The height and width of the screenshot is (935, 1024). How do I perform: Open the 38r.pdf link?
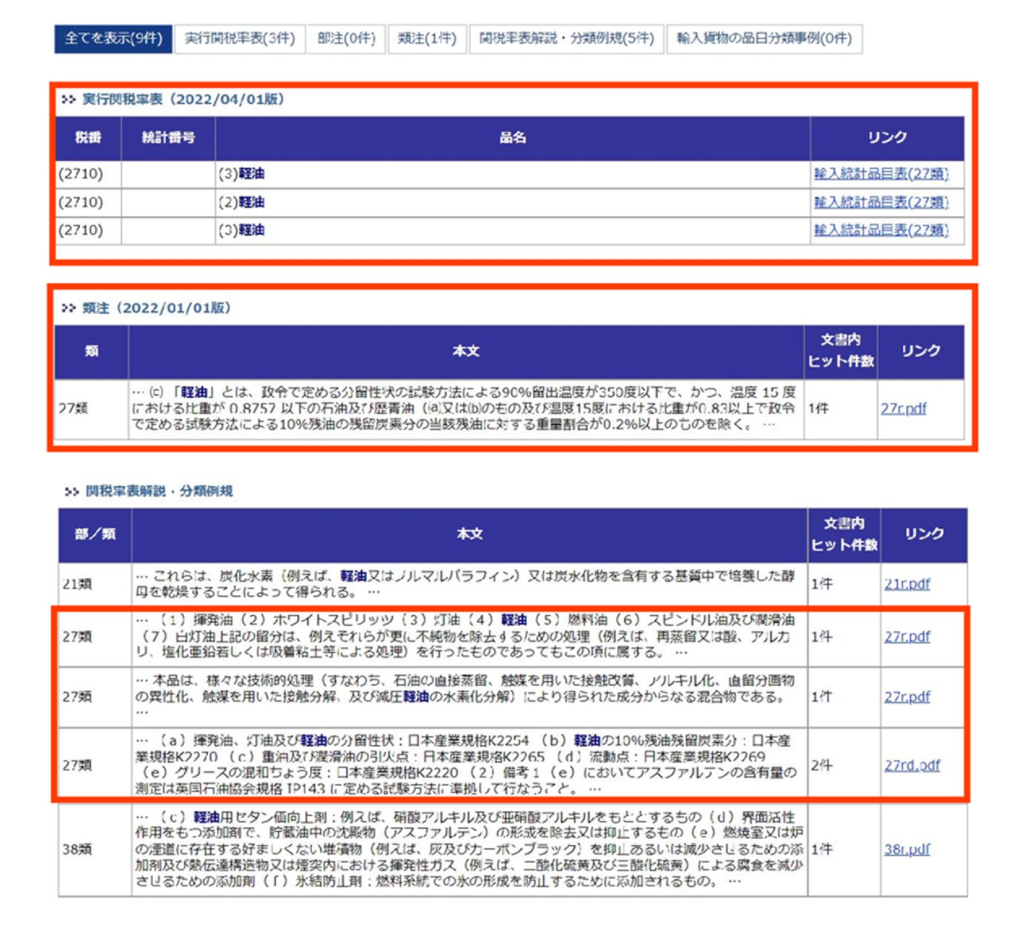coord(907,849)
